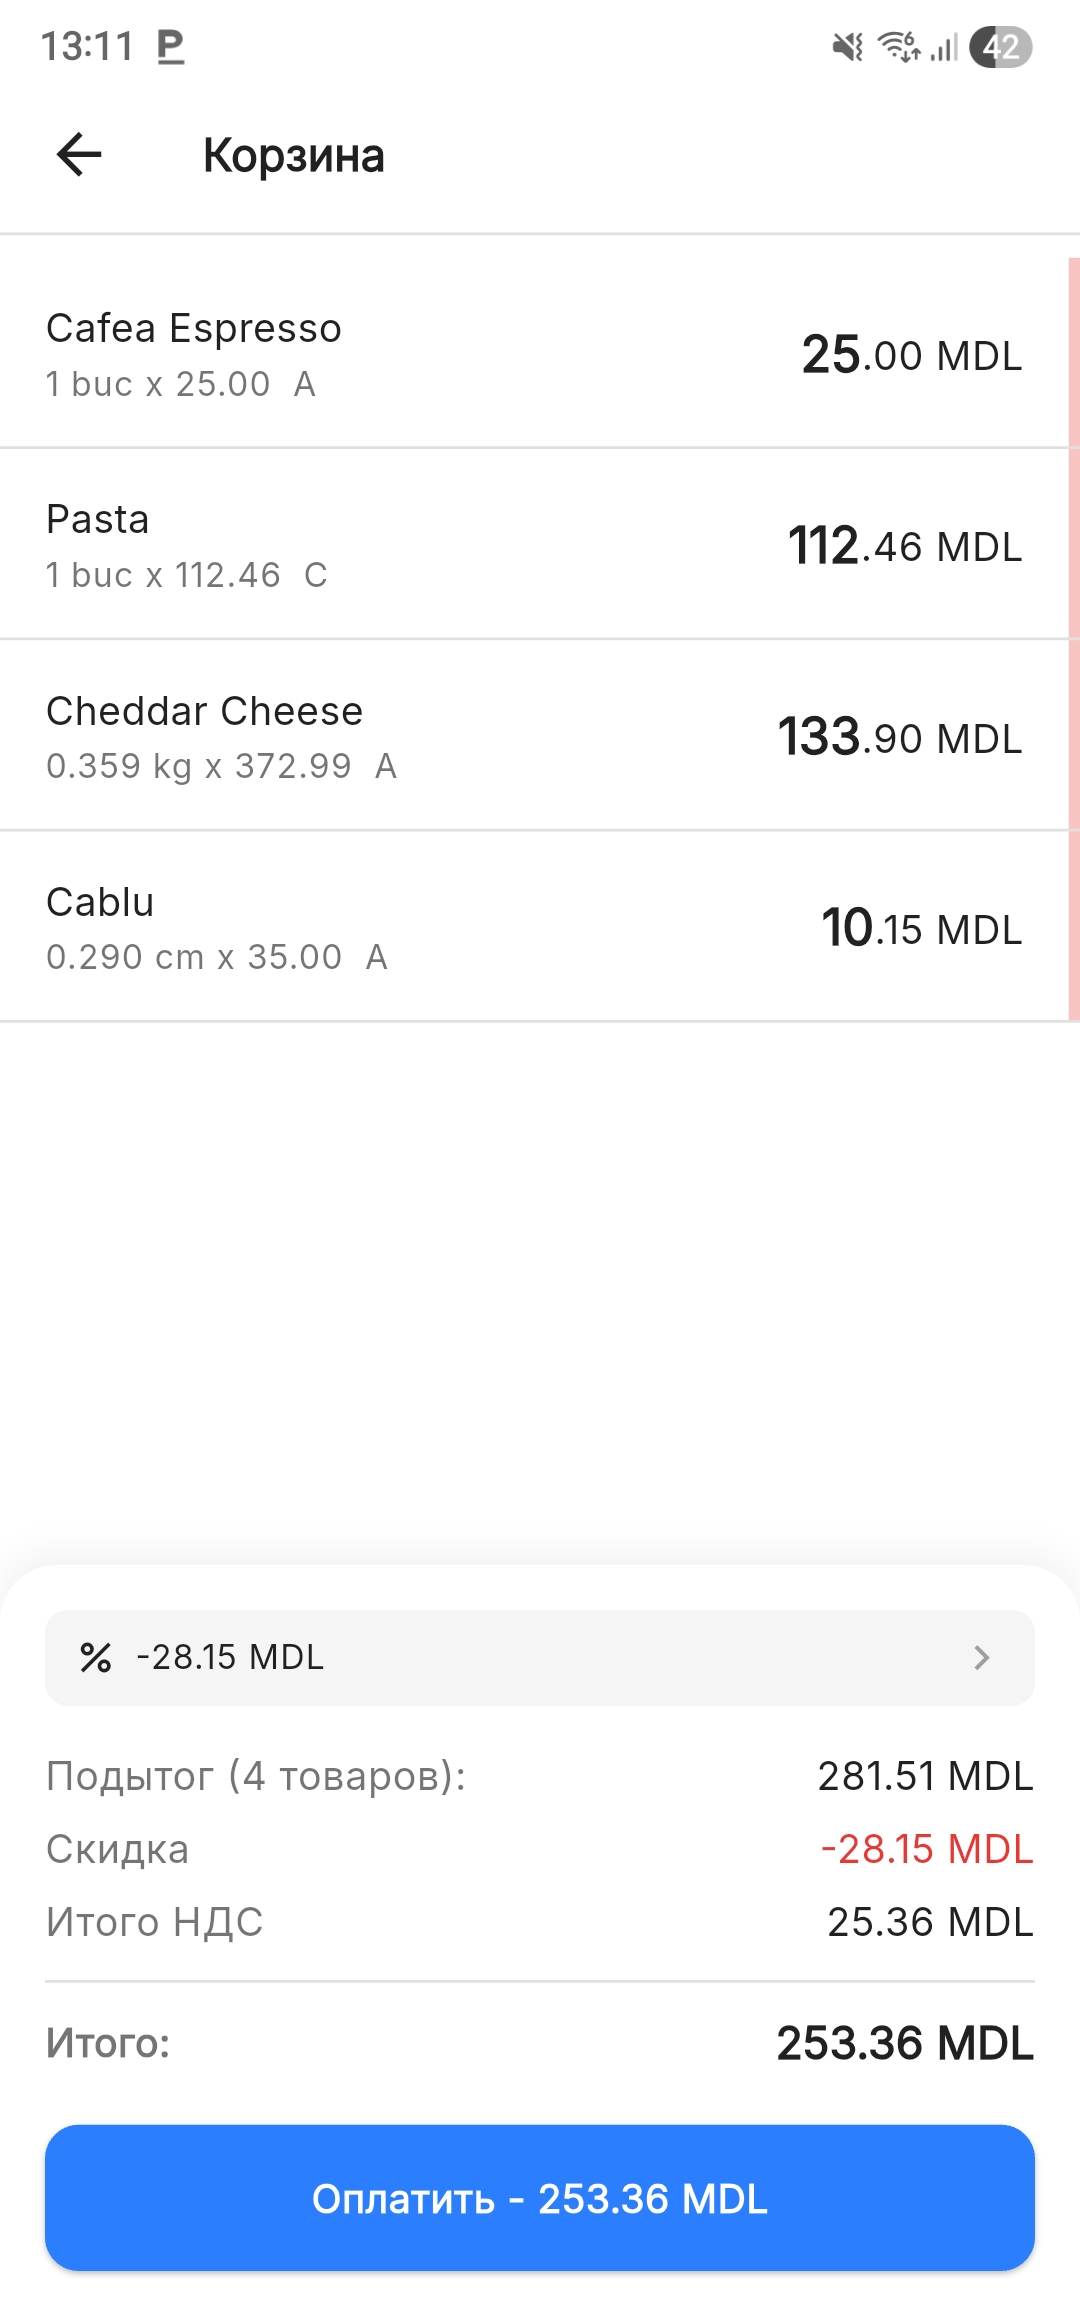This screenshot has width=1080, height=2316.
Task: Tap the Итого total amount 253.36 MDL
Action: point(905,2043)
